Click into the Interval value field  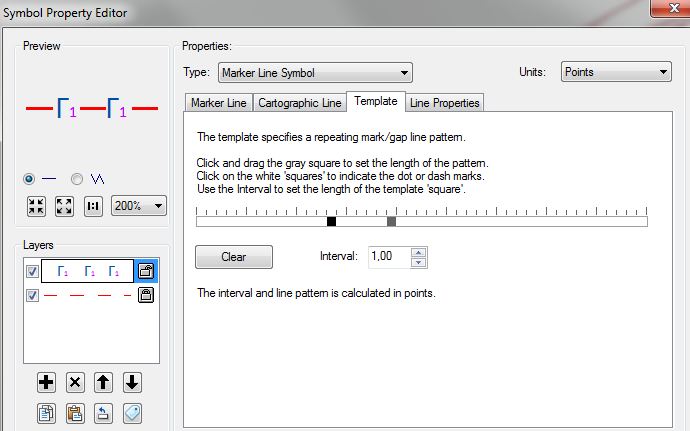390,257
